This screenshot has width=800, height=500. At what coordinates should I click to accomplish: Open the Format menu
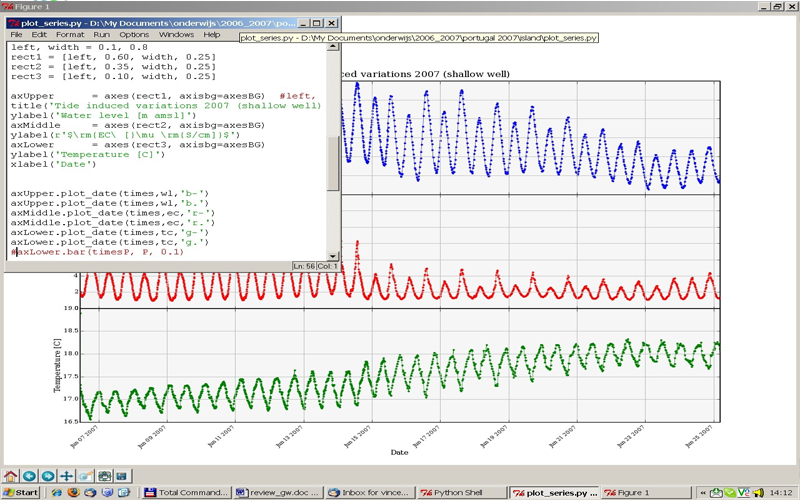[x=70, y=35]
